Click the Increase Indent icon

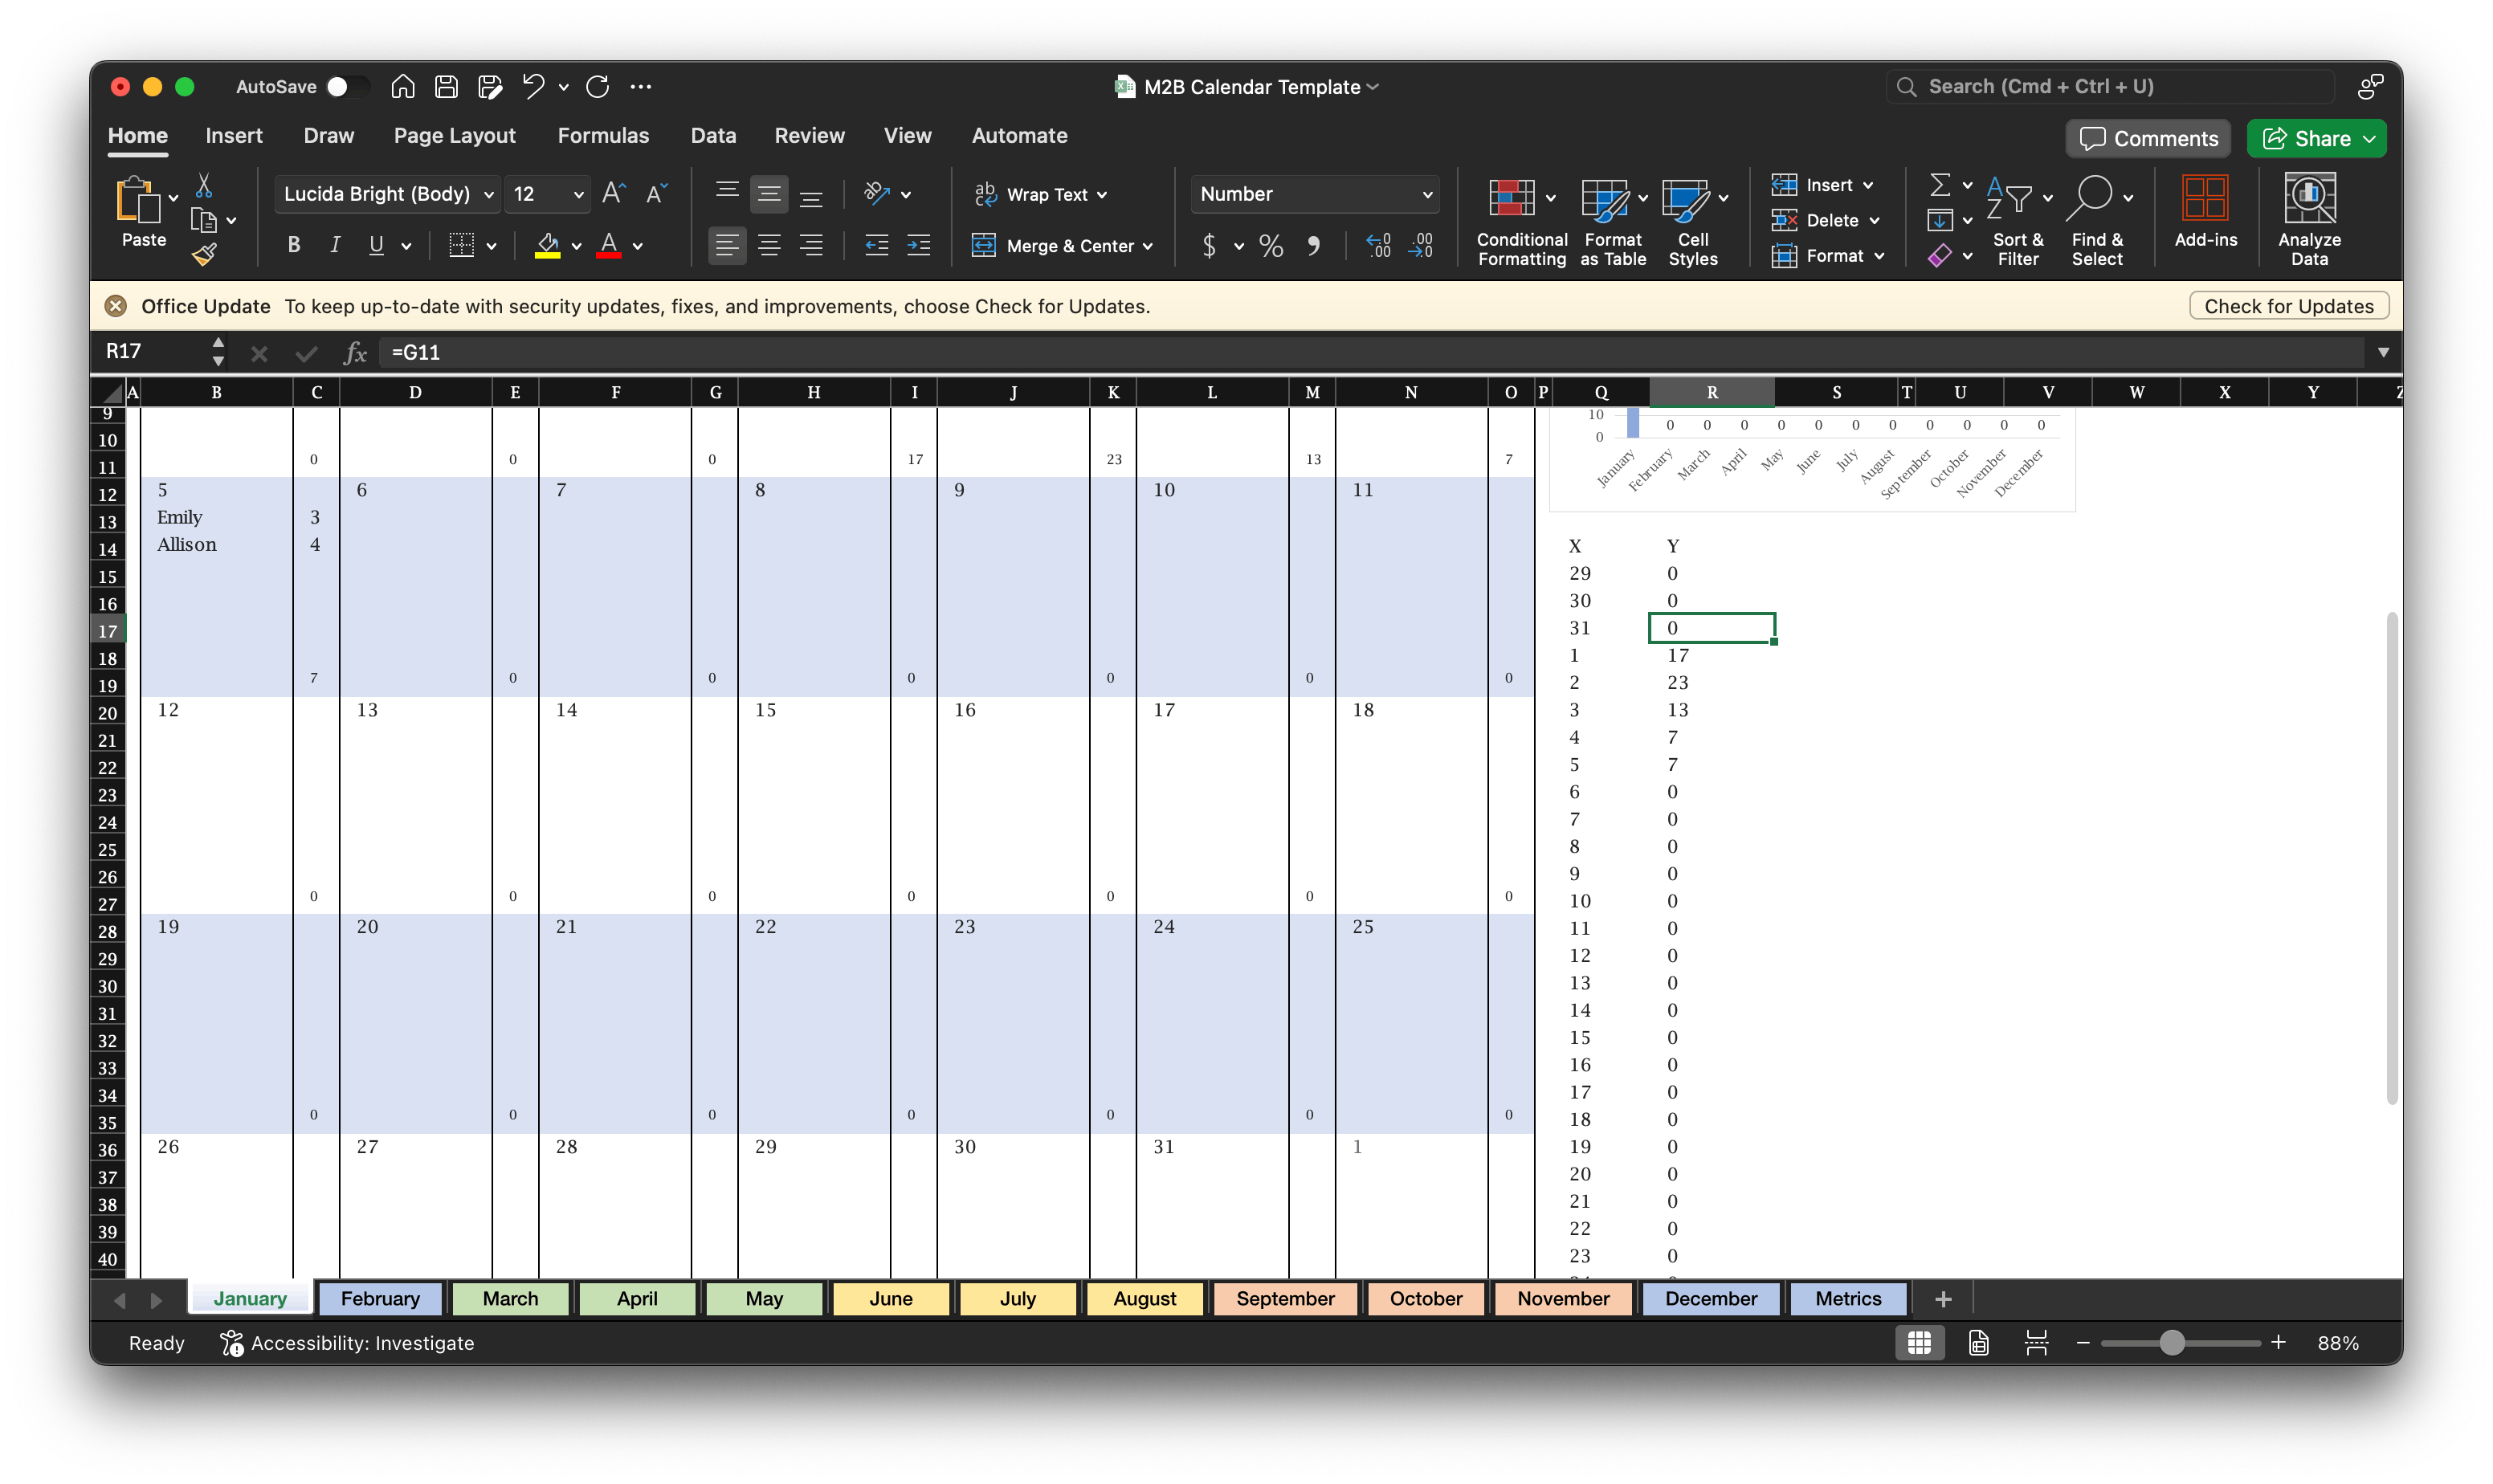click(918, 245)
